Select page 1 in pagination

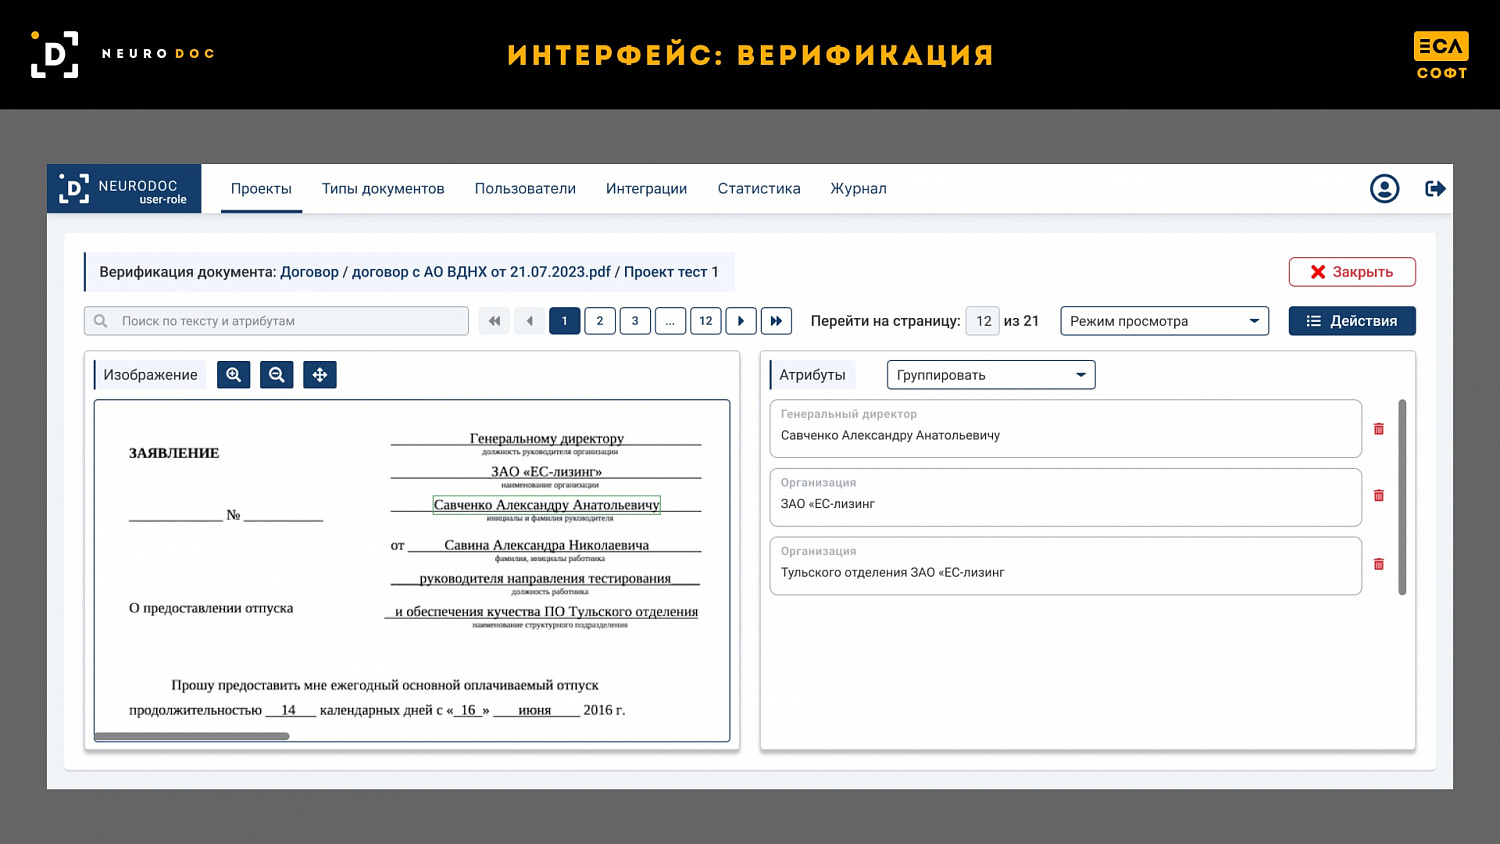point(565,321)
